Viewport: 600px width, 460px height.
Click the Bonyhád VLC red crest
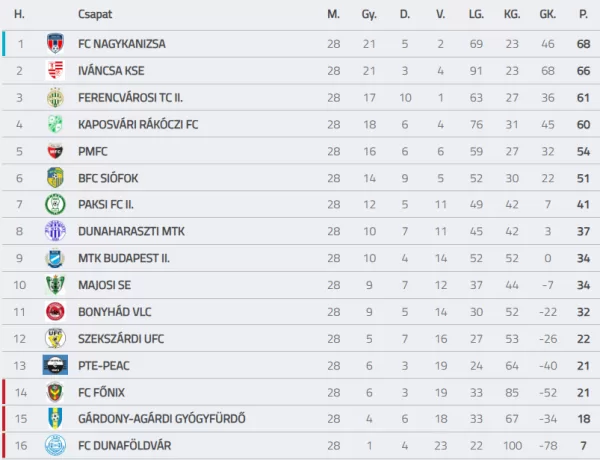(x=55, y=312)
